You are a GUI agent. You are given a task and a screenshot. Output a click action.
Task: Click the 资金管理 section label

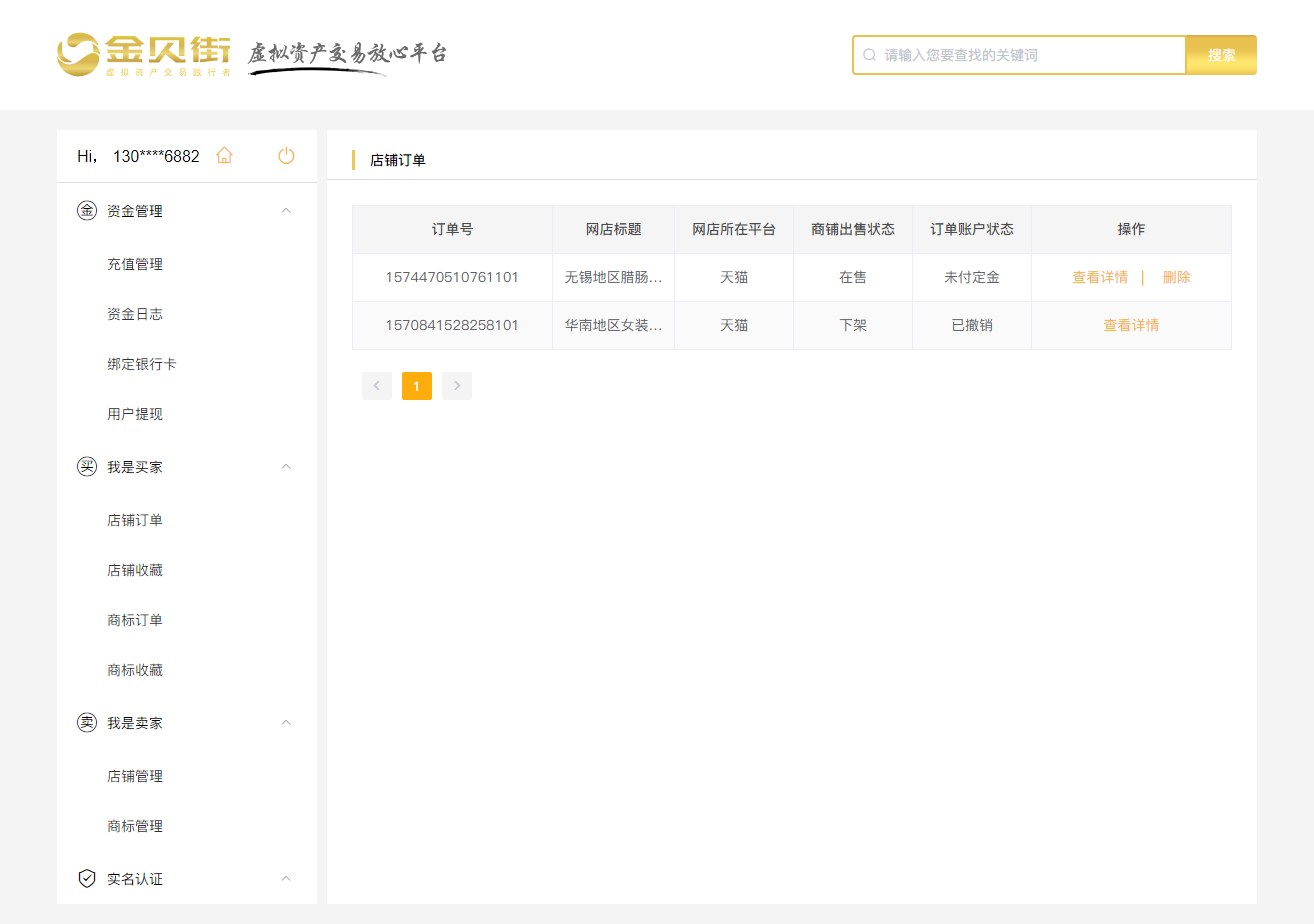[135, 211]
